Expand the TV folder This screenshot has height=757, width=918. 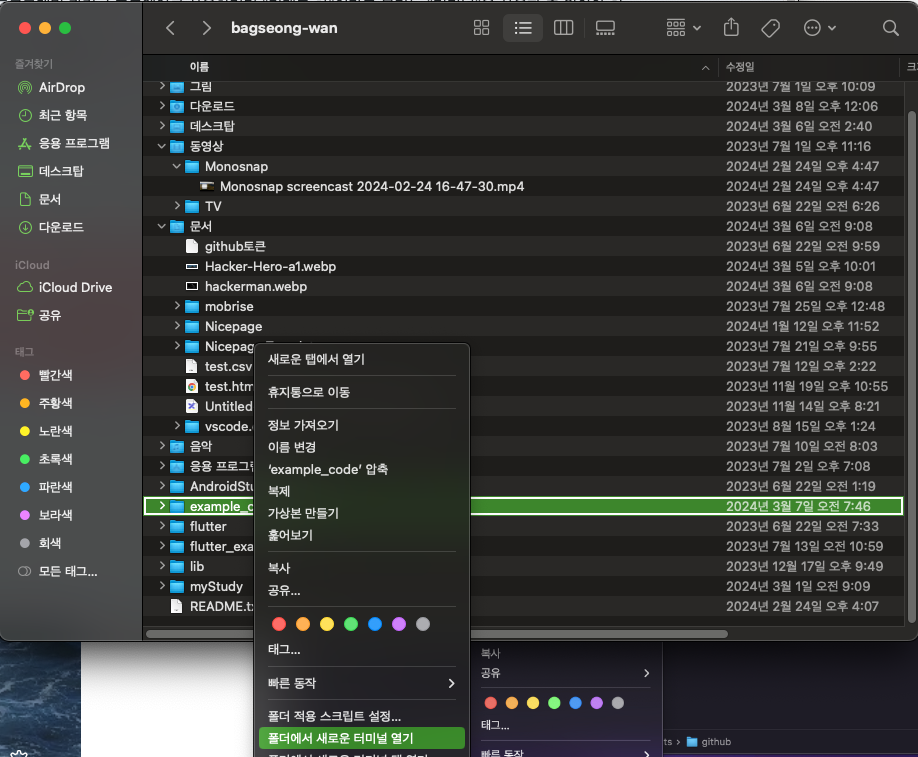pos(177,206)
